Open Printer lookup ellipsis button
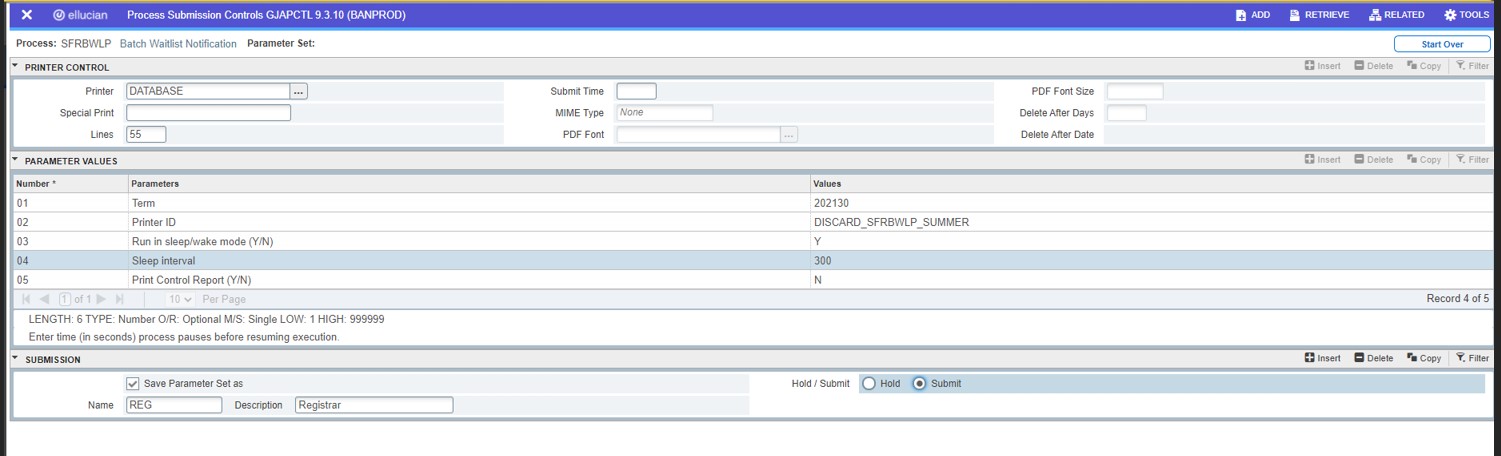Screen dimensions: 1501x456 point(299,91)
